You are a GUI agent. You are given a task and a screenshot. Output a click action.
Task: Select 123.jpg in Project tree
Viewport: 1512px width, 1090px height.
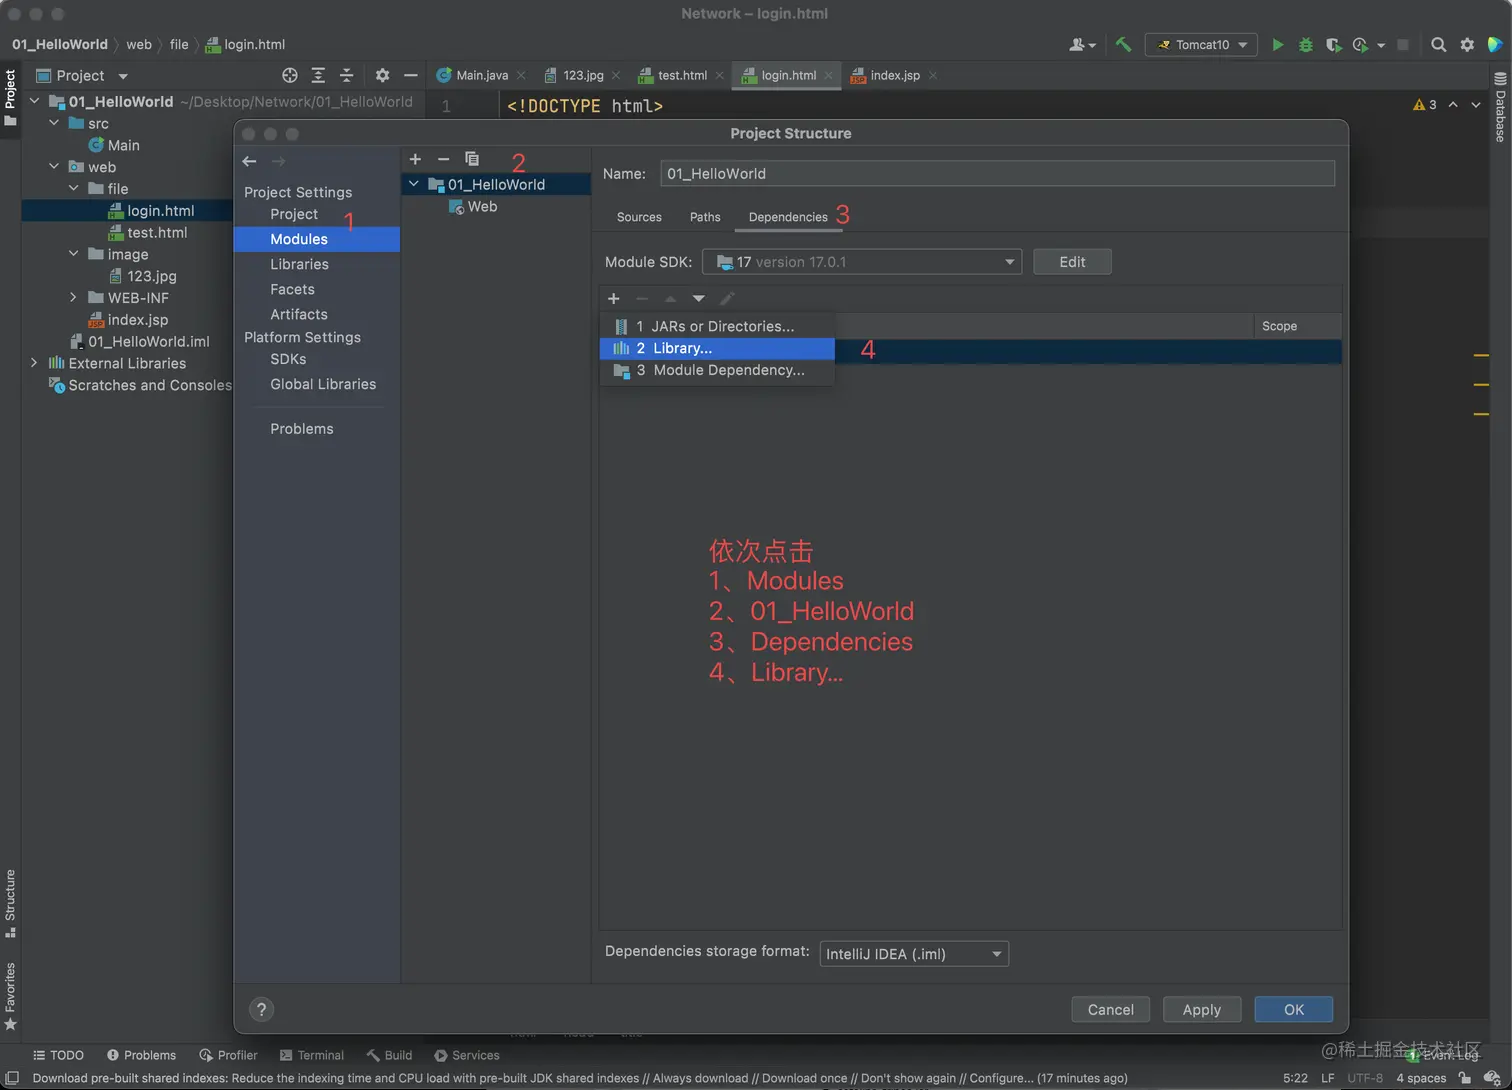click(x=141, y=276)
